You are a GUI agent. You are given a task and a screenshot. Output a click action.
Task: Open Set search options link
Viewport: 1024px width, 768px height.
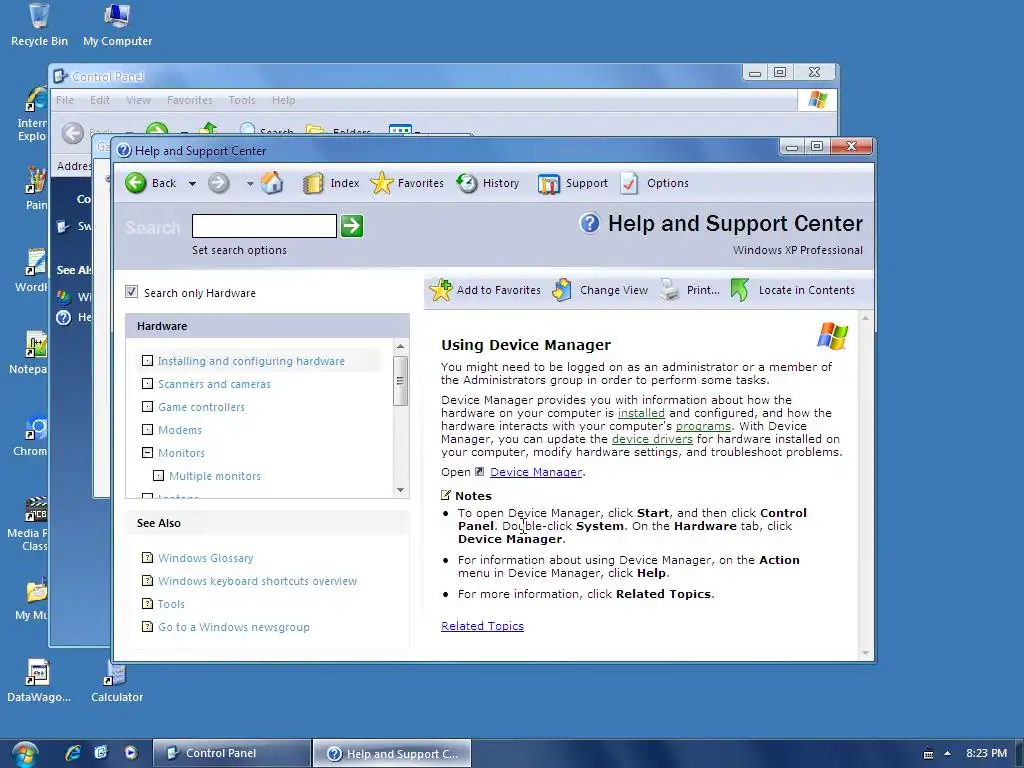pyautogui.click(x=239, y=250)
